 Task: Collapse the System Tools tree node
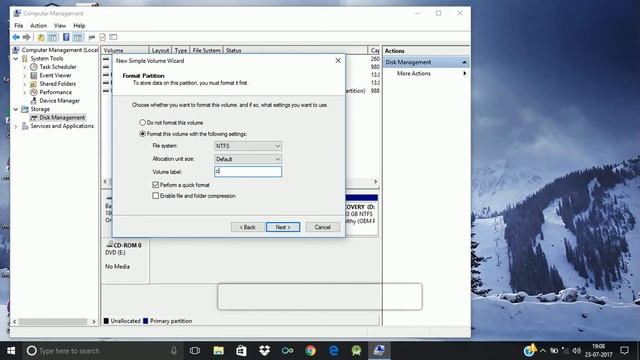pos(16,58)
